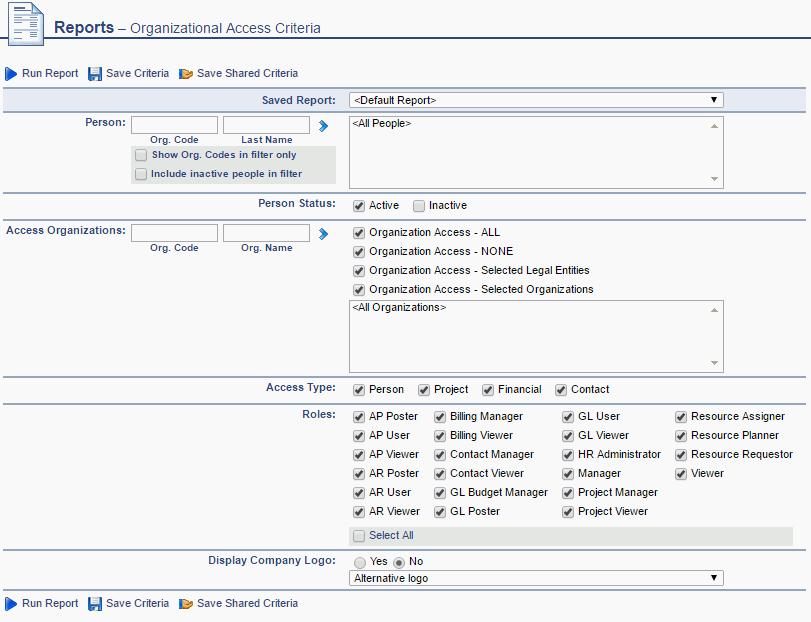Click the Save Shared Criteria link at top
This screenshot has width=811, height=622.
247,73
